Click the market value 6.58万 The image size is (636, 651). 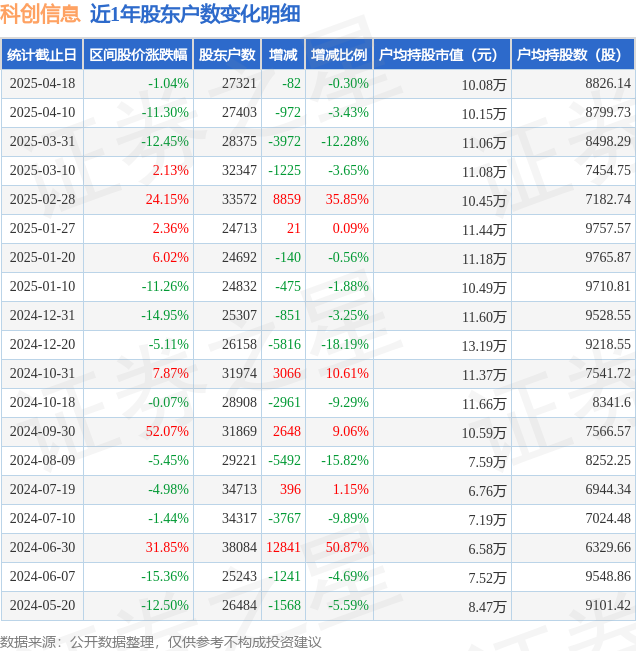pyautogui.click(x=487, y=549)
